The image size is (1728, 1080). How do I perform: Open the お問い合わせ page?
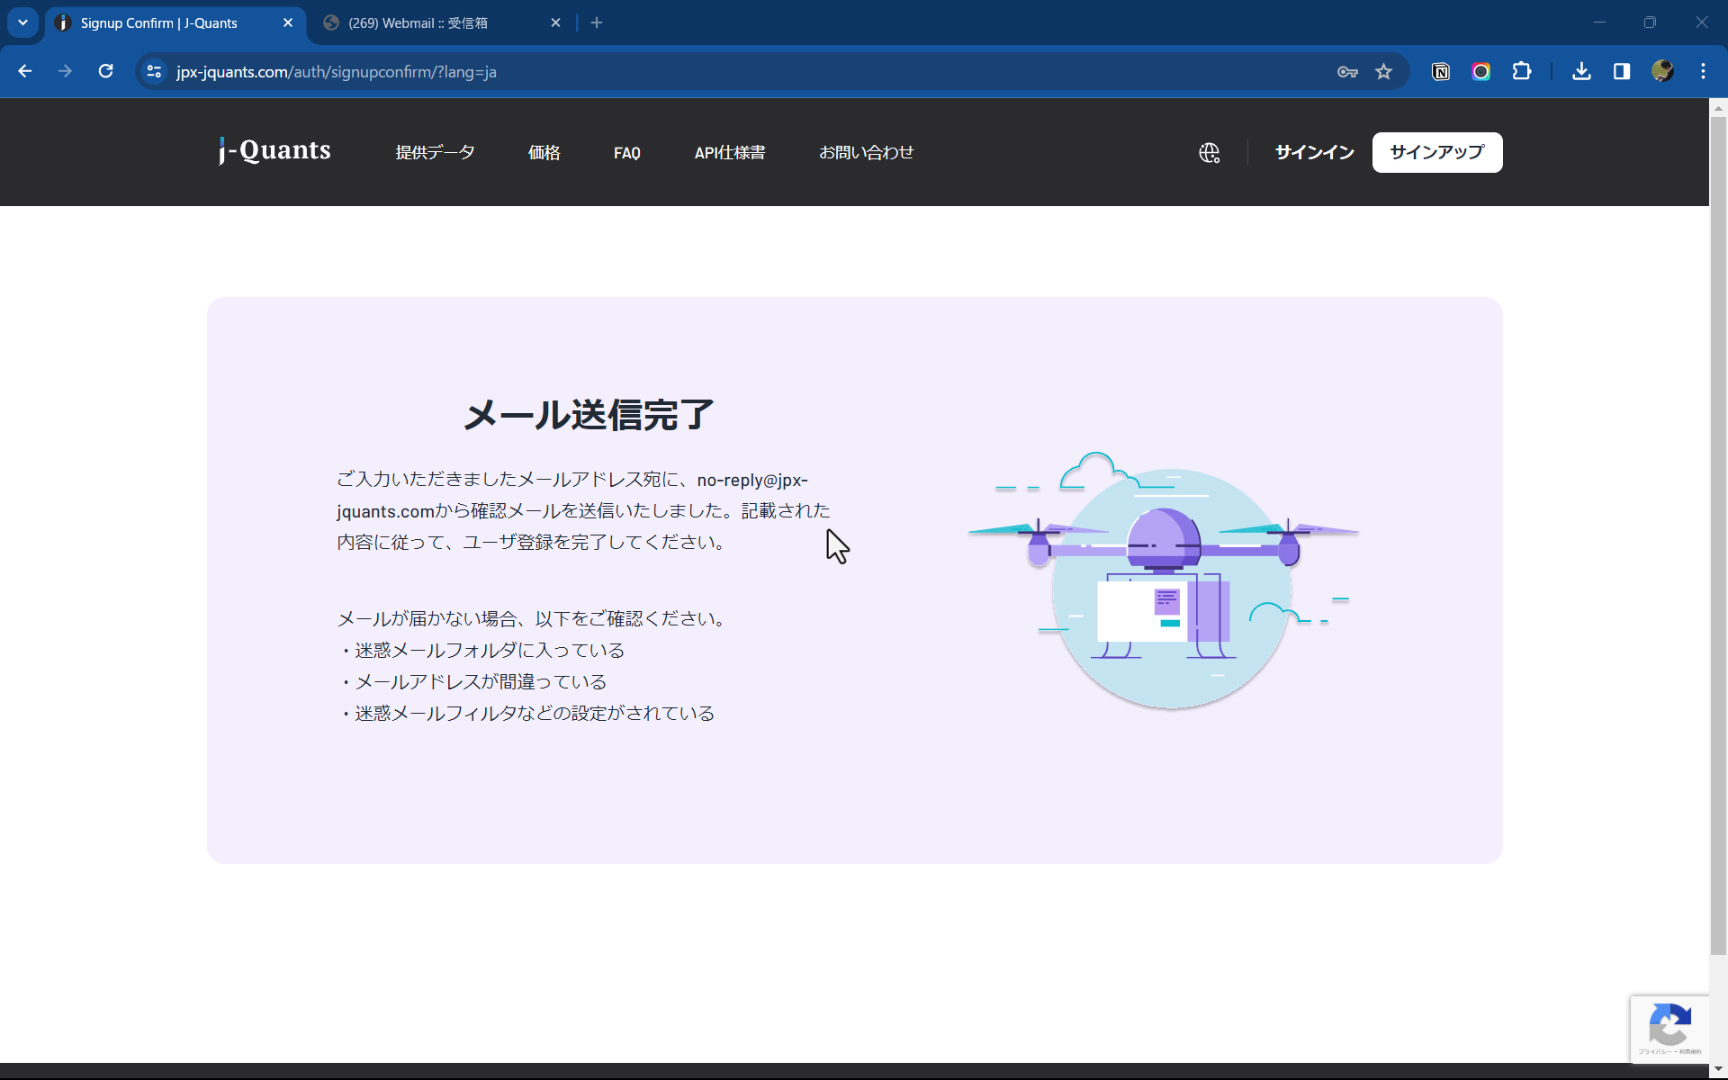tap(866, 152)
